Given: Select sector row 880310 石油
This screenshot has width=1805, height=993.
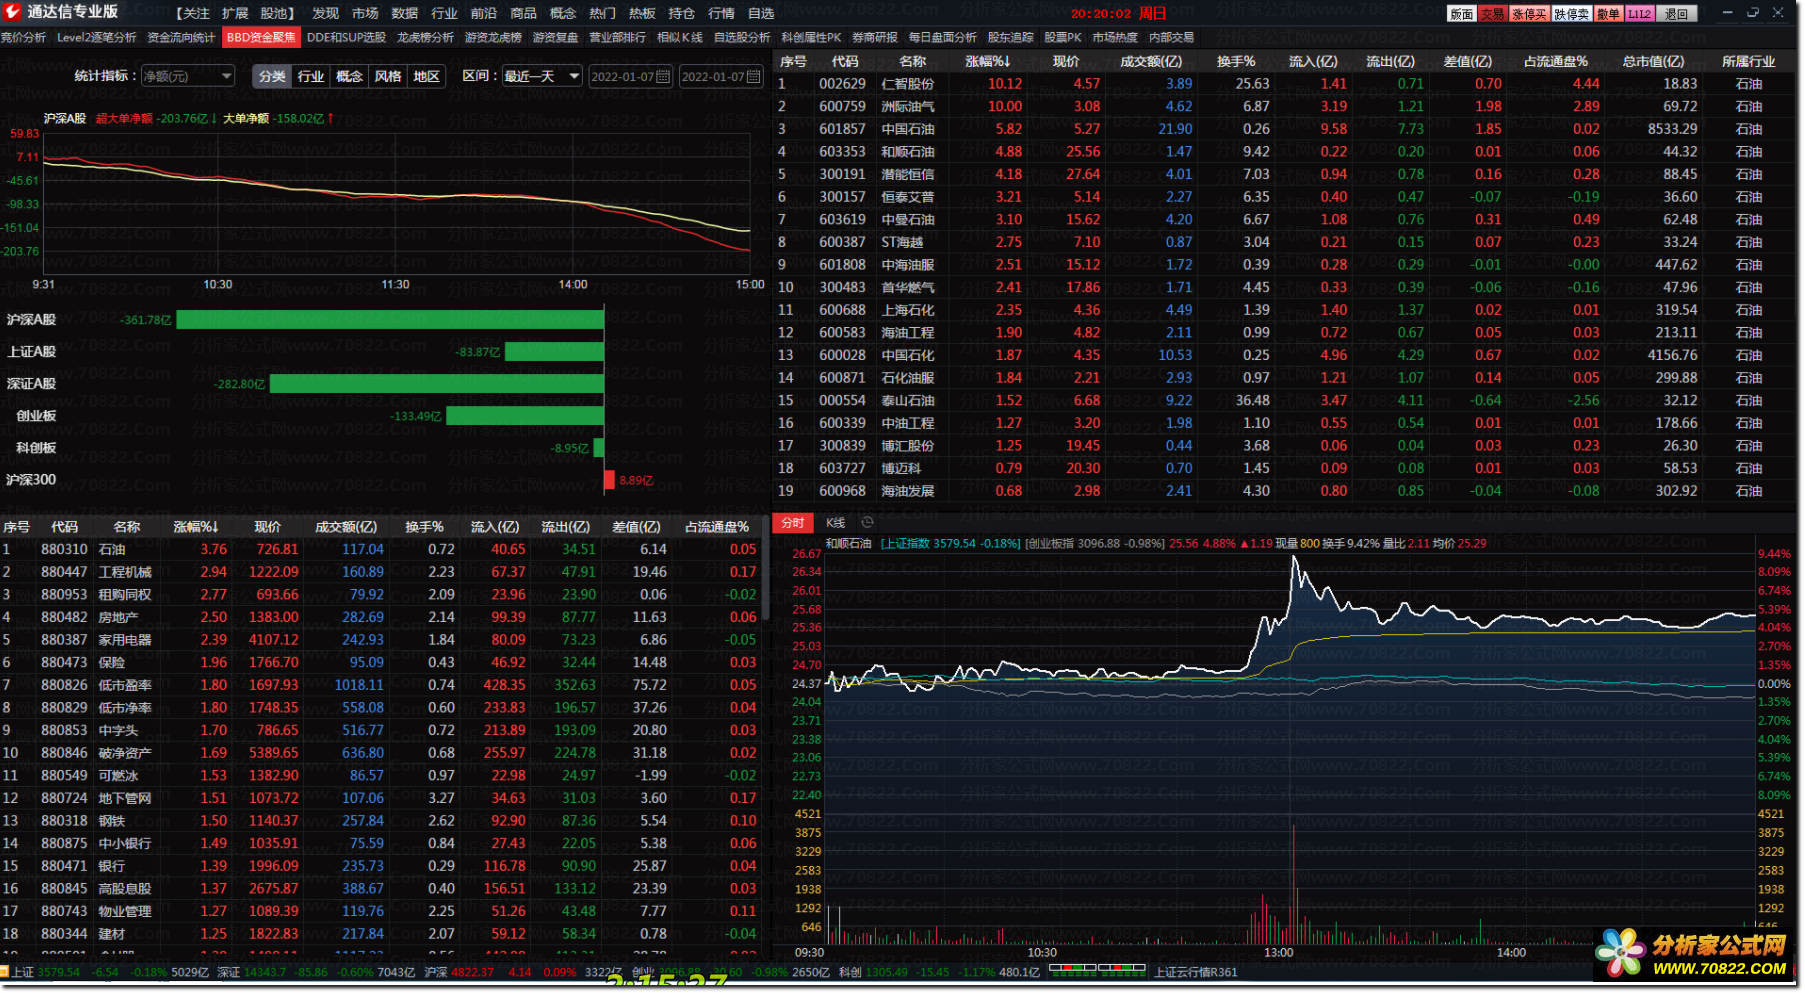Looking at the screenshot, I should (380, 549).
